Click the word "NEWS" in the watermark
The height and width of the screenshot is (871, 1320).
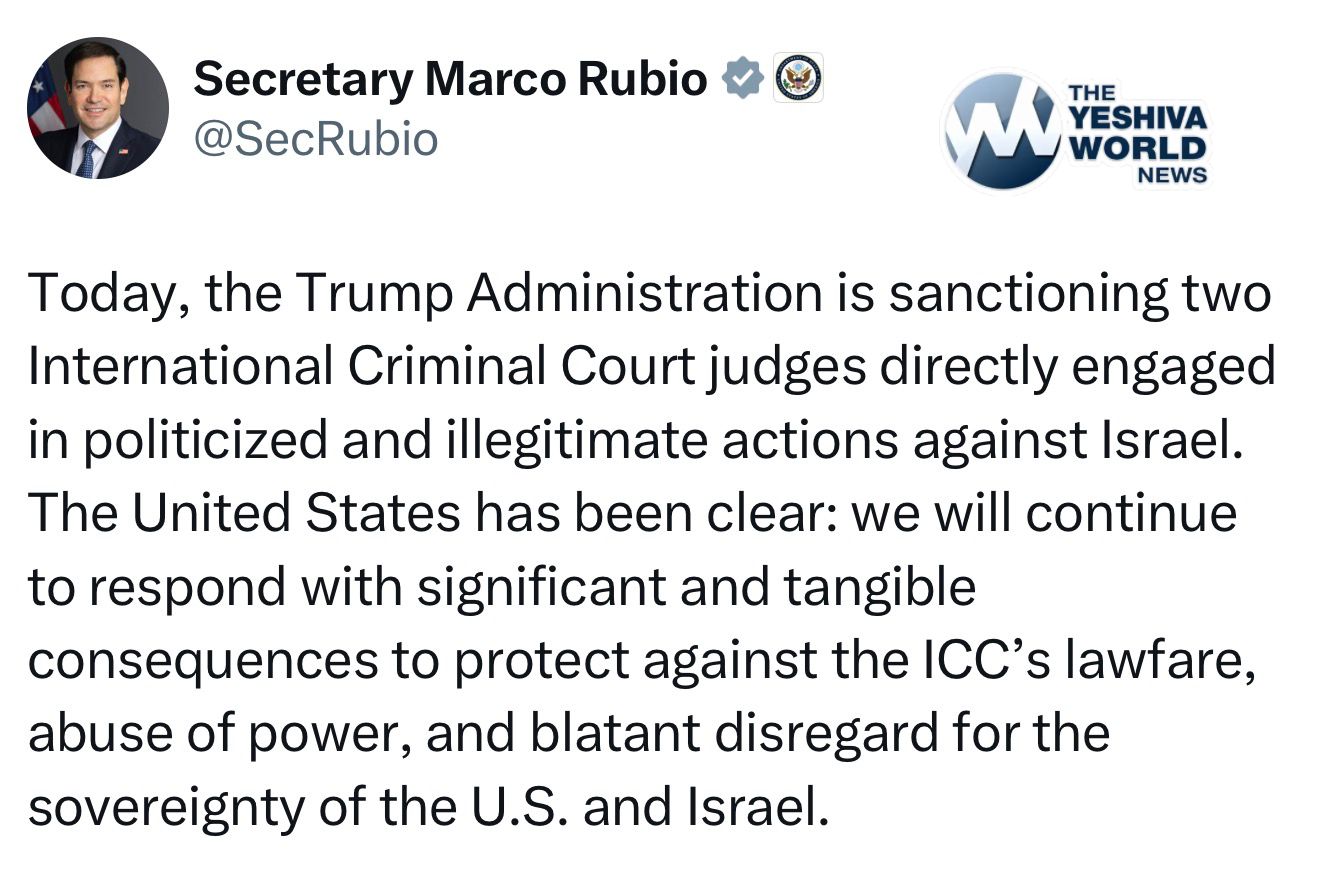coord(1171,175)
